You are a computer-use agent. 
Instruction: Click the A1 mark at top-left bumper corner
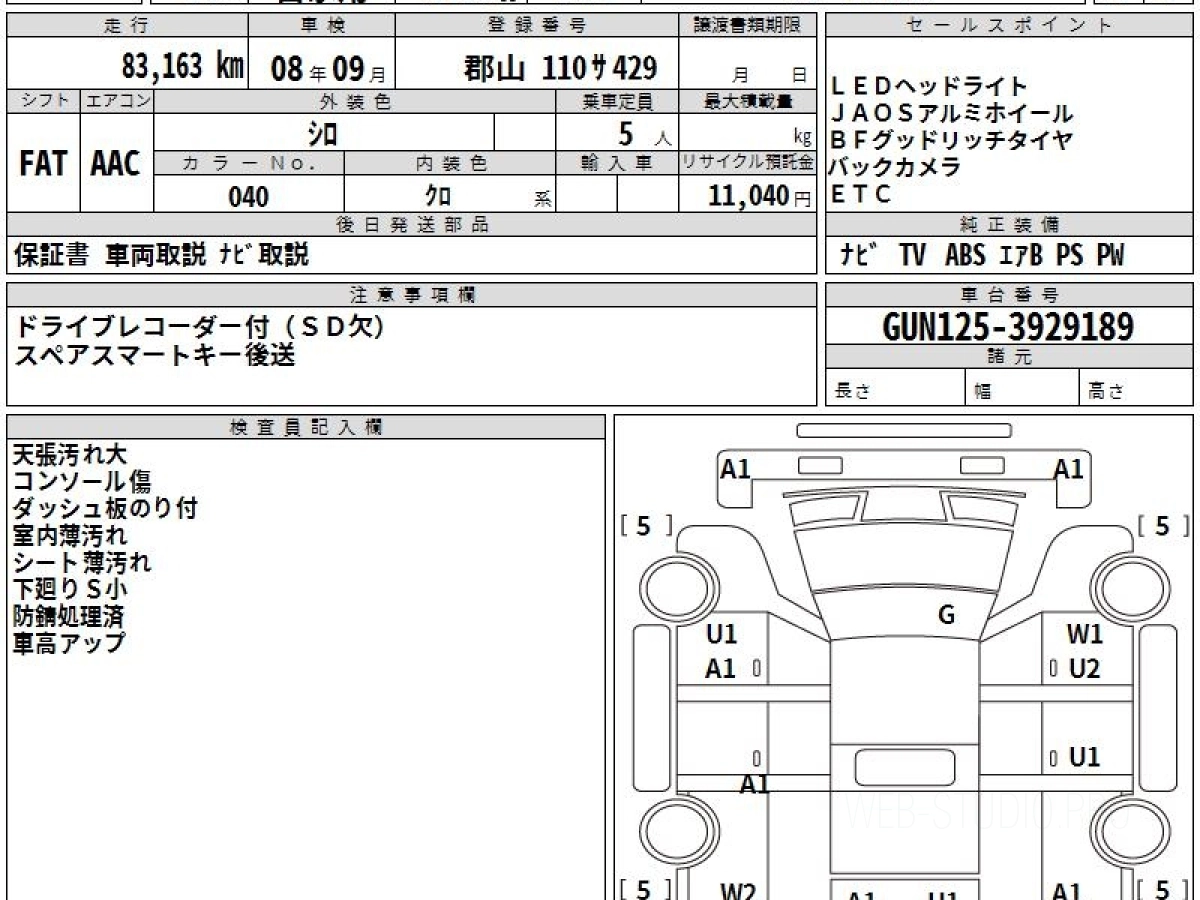tap(735, 468)
